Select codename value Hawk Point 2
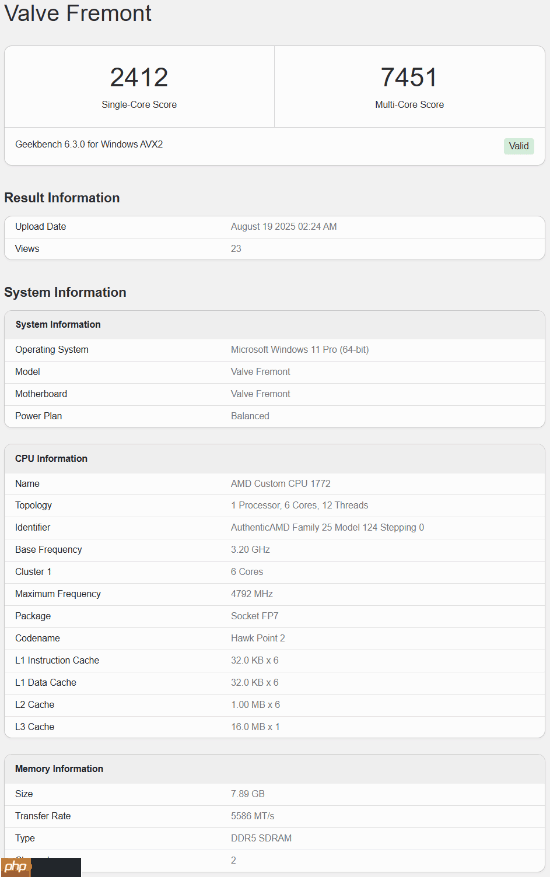 pos(258,638)
